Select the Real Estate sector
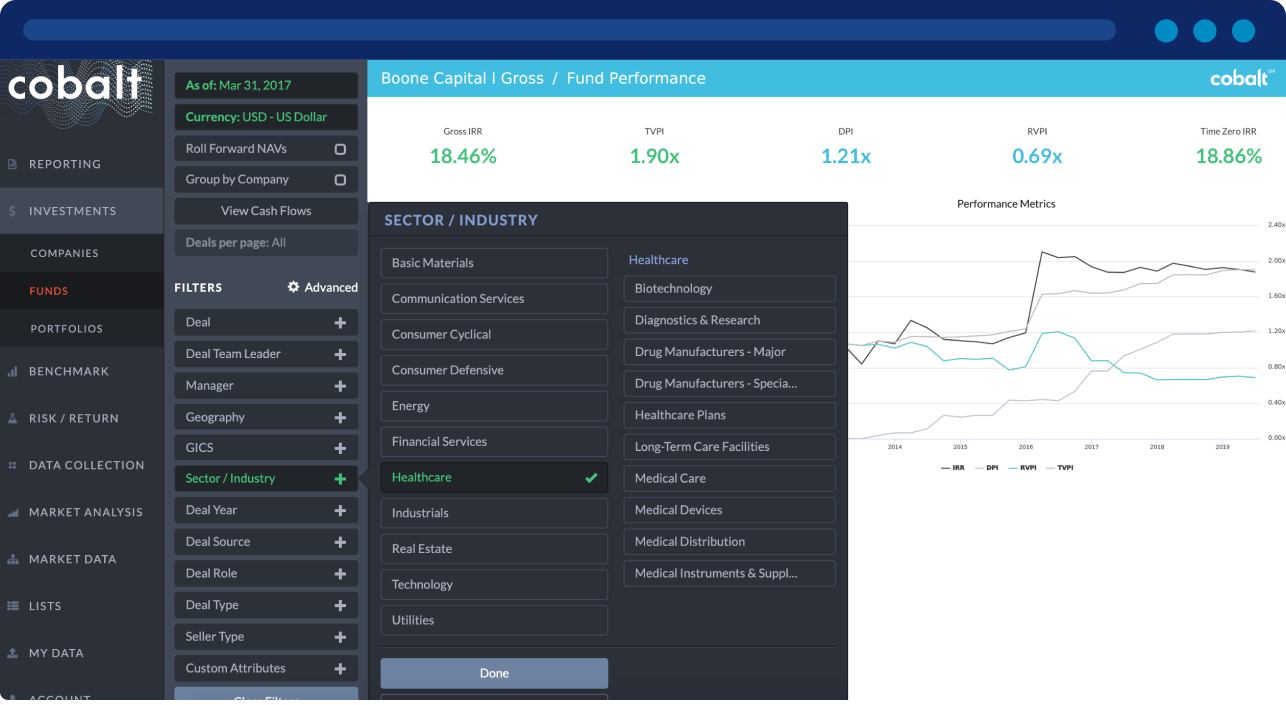1286x705 pixels. pyautogui.click(x=494, y=549)
